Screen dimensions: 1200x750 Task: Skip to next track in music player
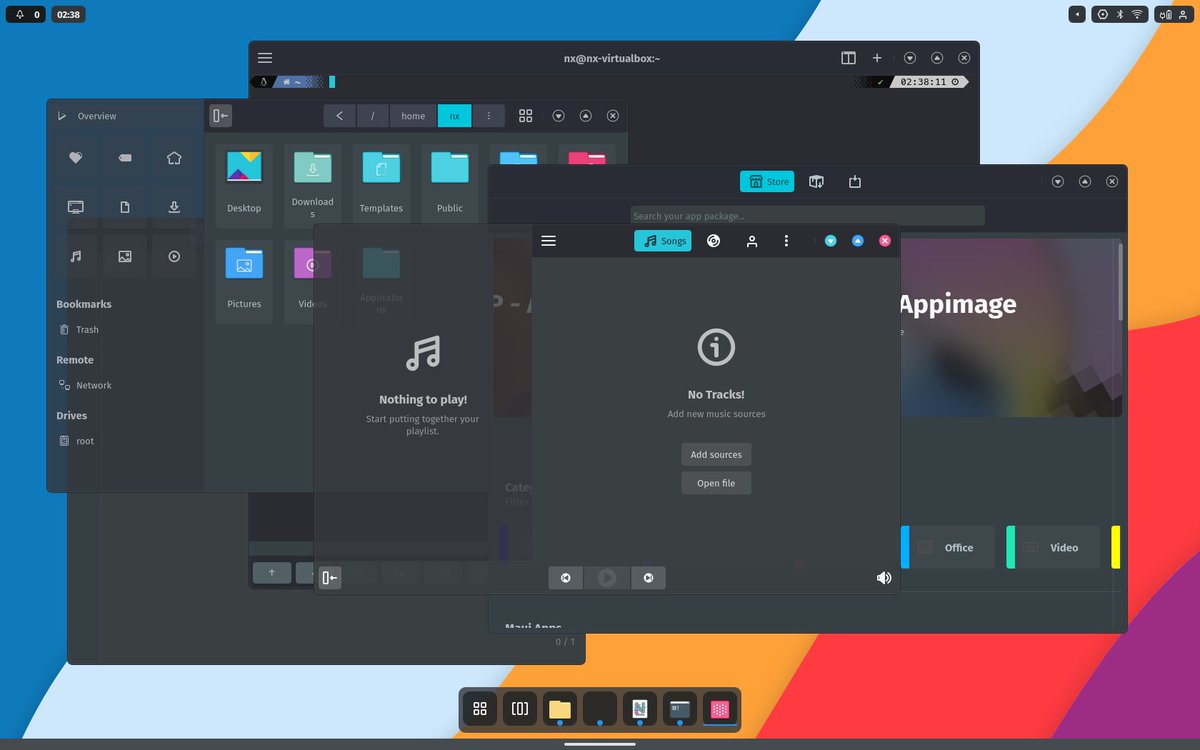pyautogui.click(x=648, y=578)
